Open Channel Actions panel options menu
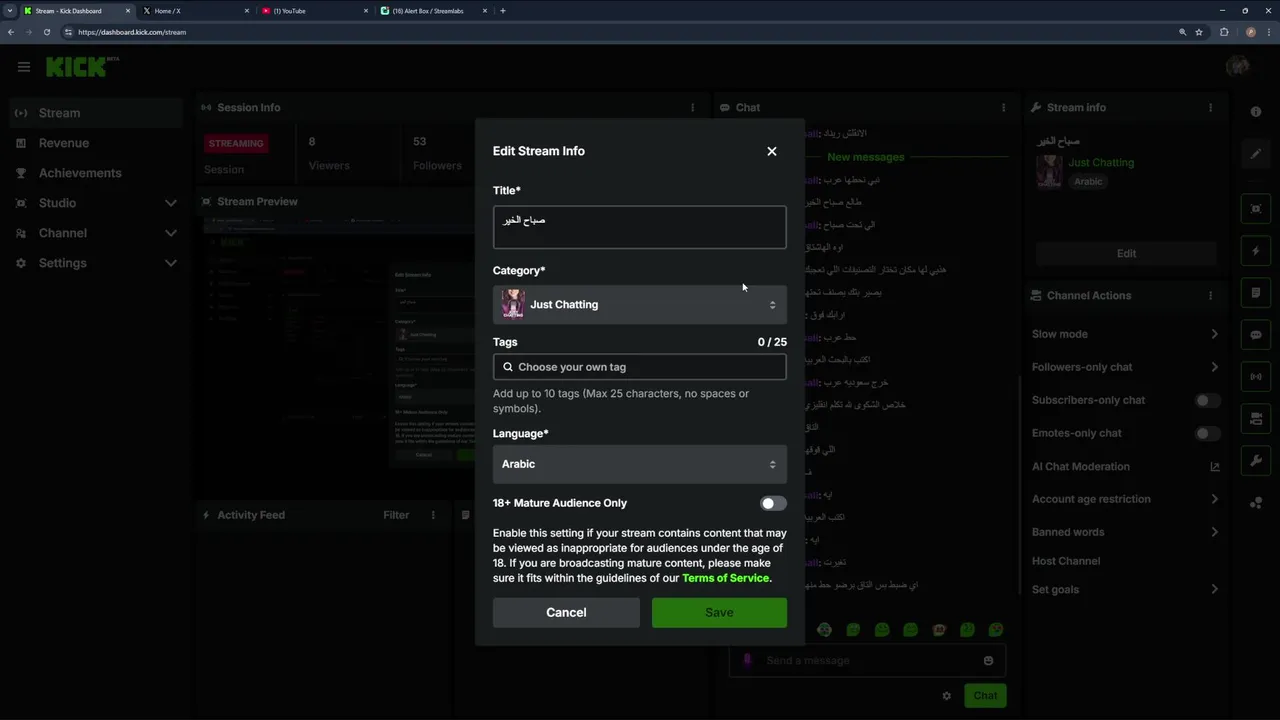 click(x=1210, y=295)
